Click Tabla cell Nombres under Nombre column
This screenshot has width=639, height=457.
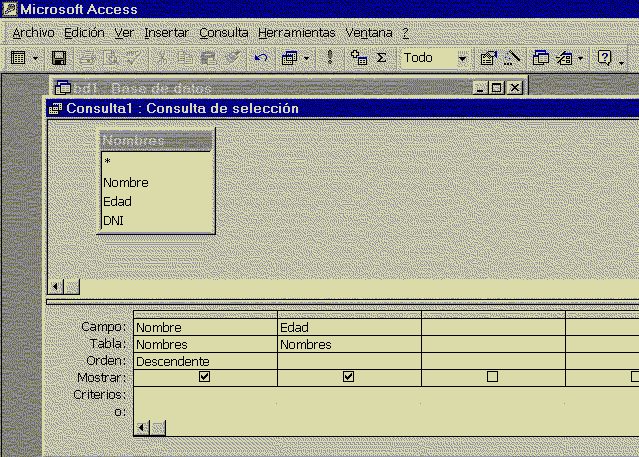pos(205,344)
